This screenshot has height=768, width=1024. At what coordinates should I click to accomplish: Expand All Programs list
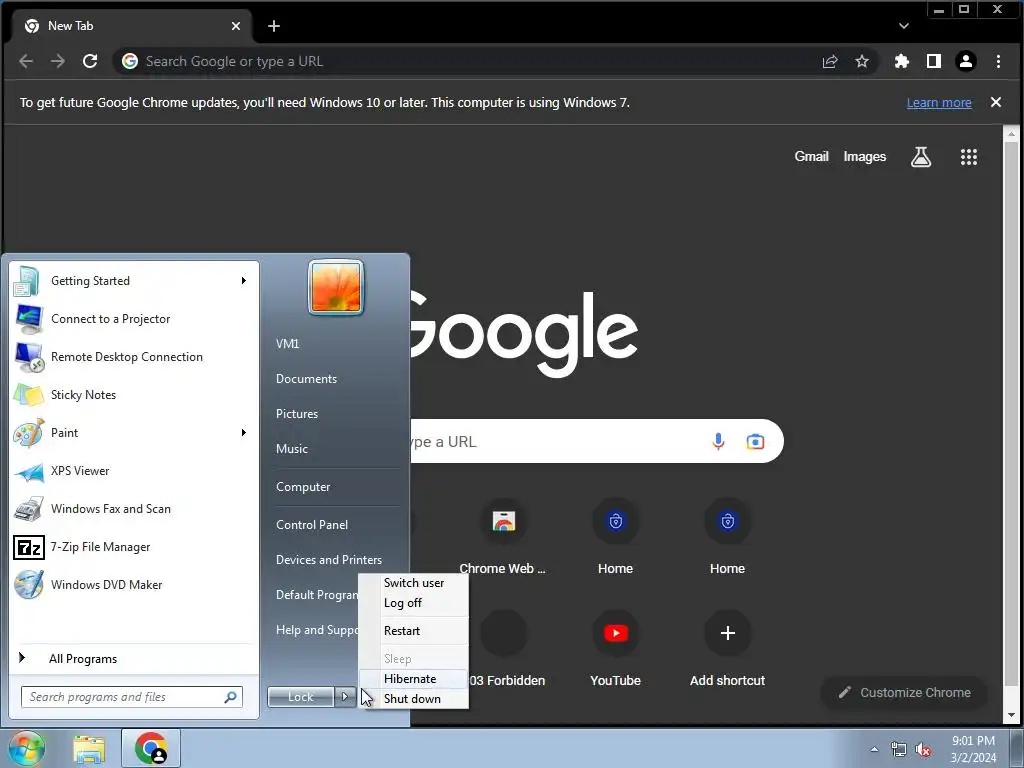pyautogui.click(x=134, y=658)
